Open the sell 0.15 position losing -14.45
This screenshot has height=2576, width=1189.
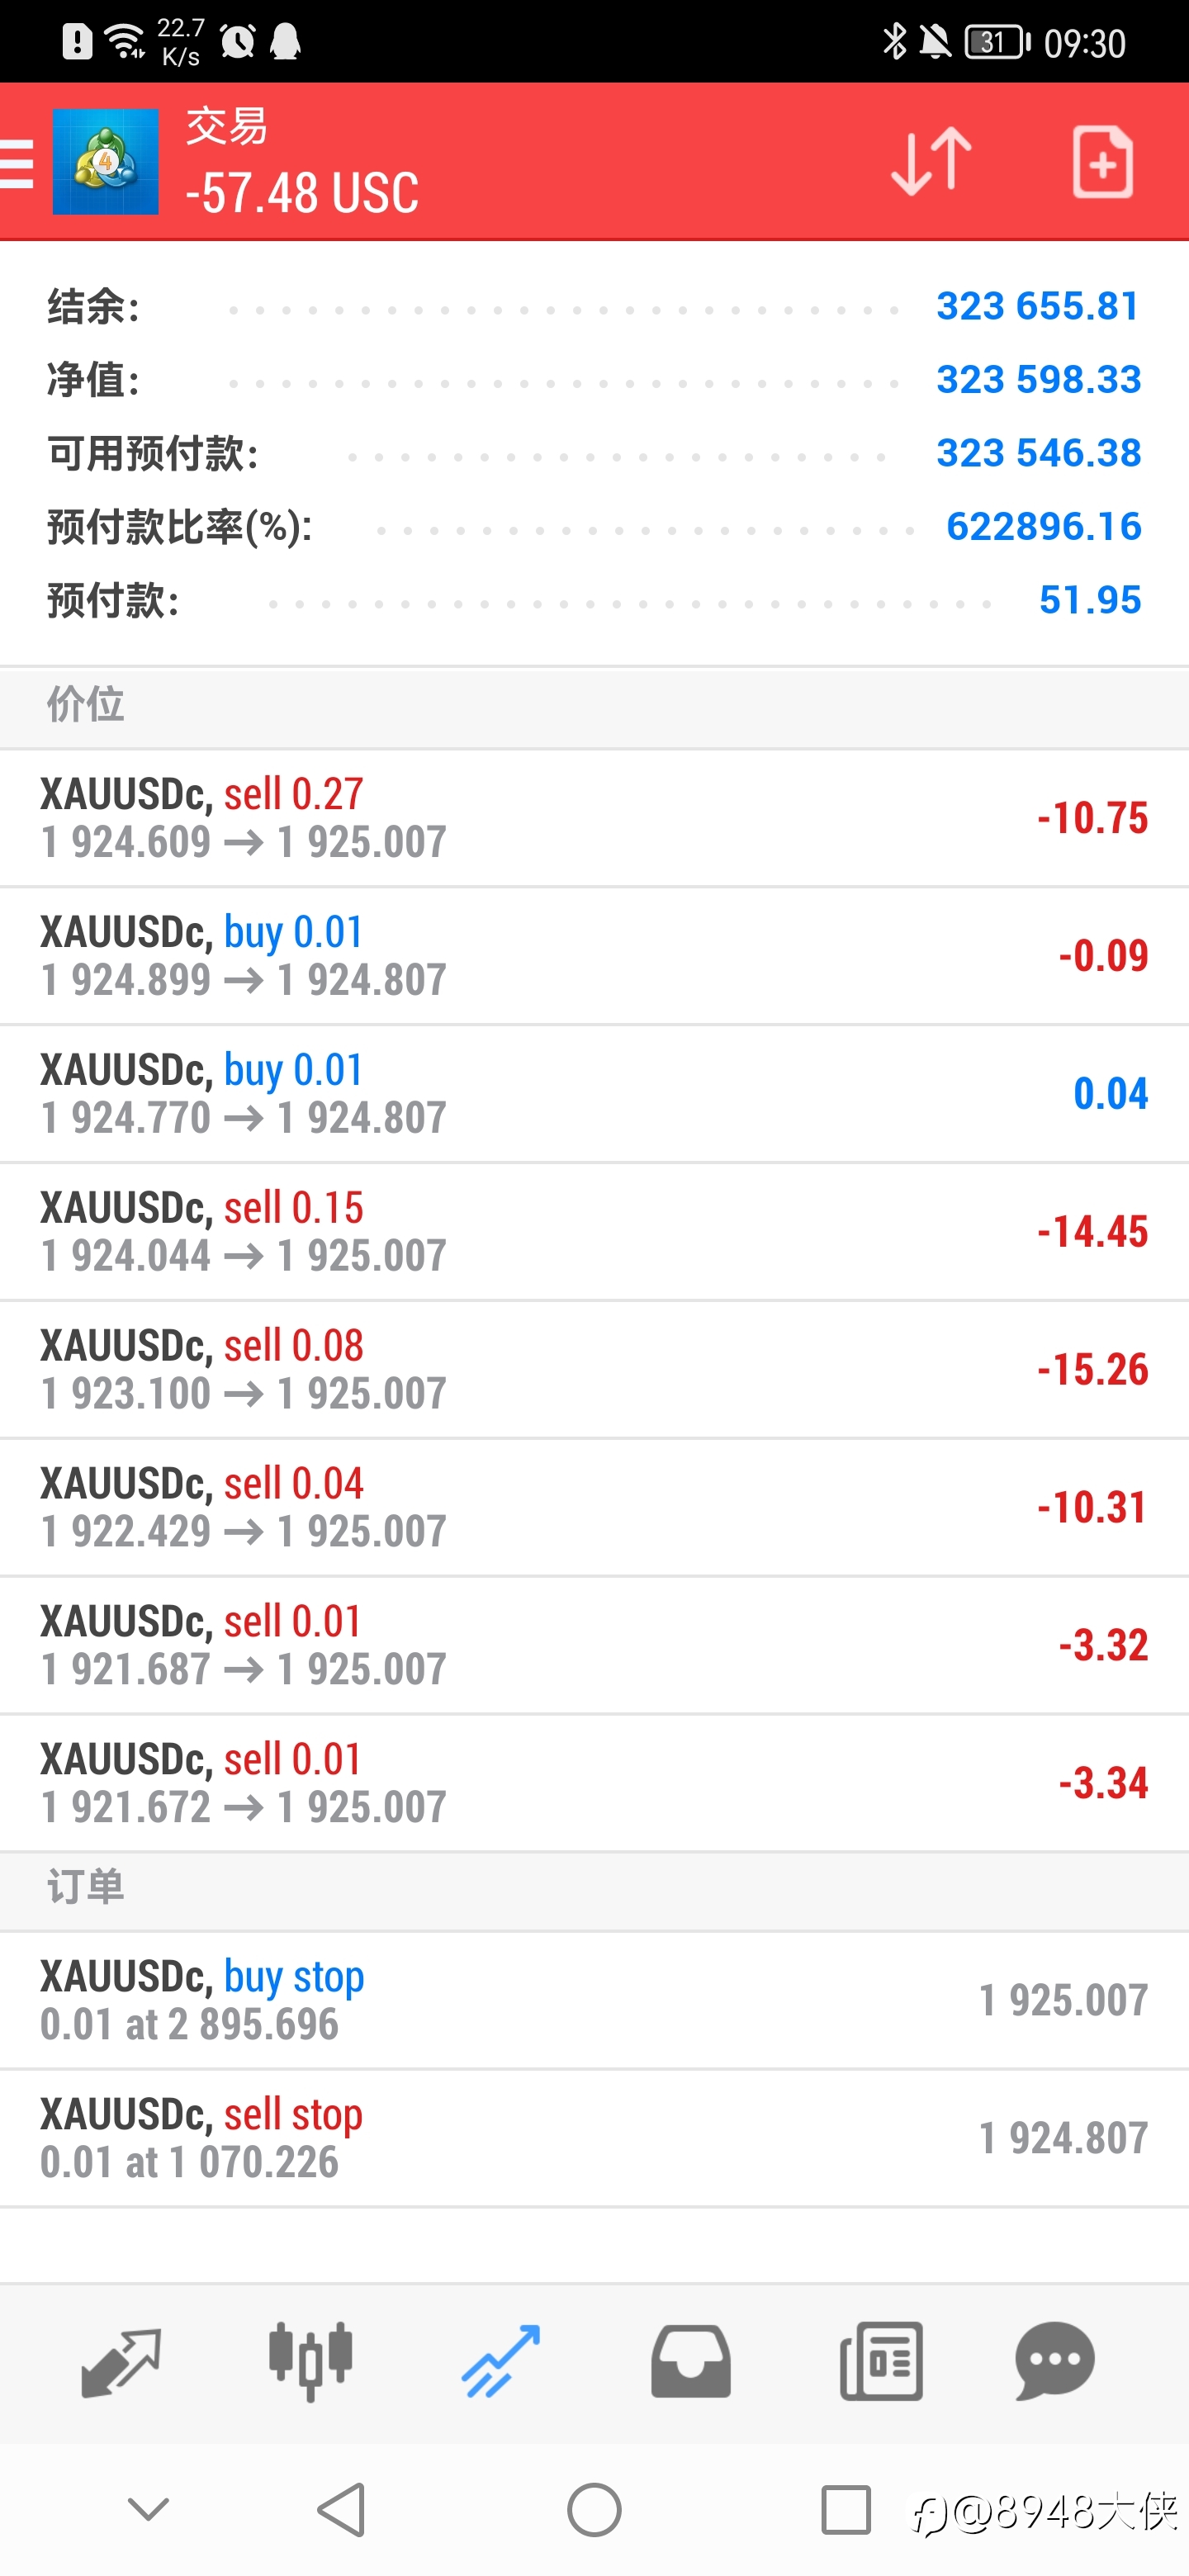point(594,1232)
